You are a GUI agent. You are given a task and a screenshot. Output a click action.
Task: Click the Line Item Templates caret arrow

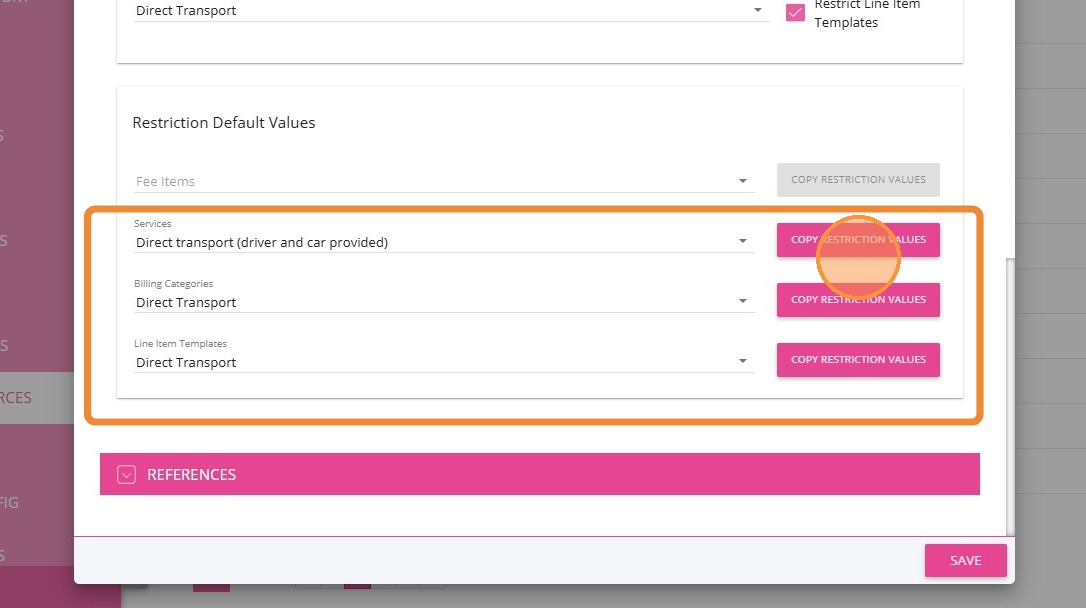(743, 361)
